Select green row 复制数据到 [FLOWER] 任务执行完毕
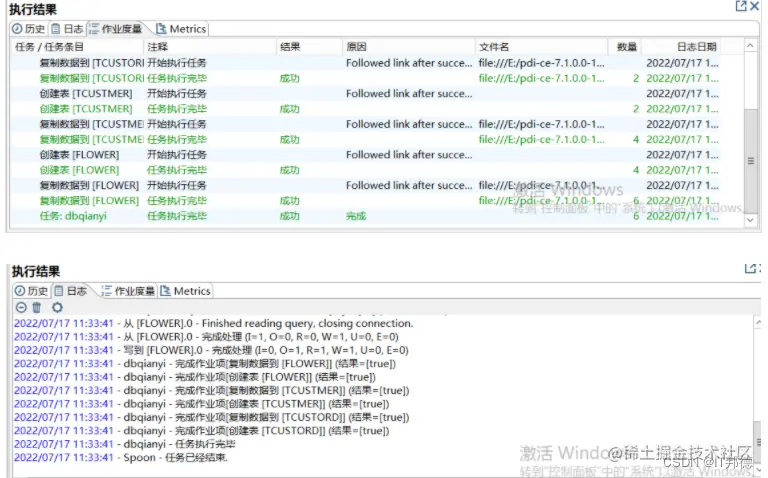 point(377,201)
